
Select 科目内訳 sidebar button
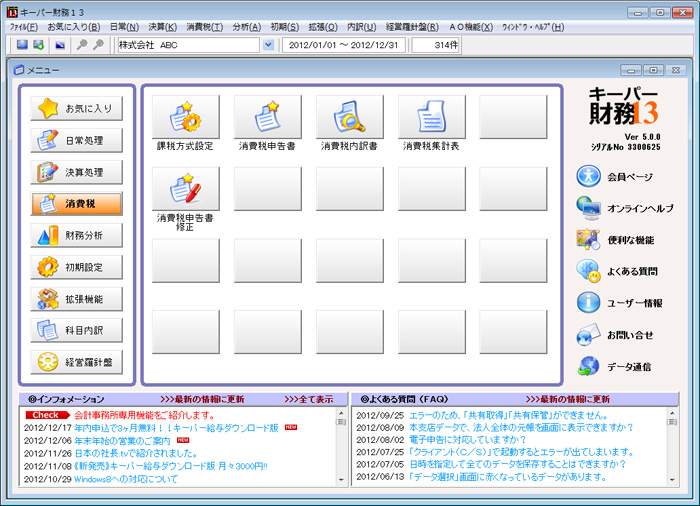(x=76, y=330)
